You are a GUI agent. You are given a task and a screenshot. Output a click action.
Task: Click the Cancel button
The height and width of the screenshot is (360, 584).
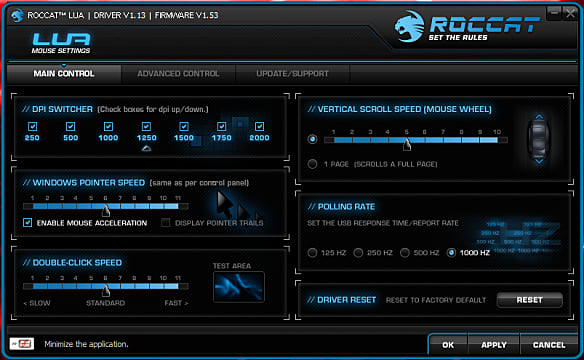click(x=549, y=345)
